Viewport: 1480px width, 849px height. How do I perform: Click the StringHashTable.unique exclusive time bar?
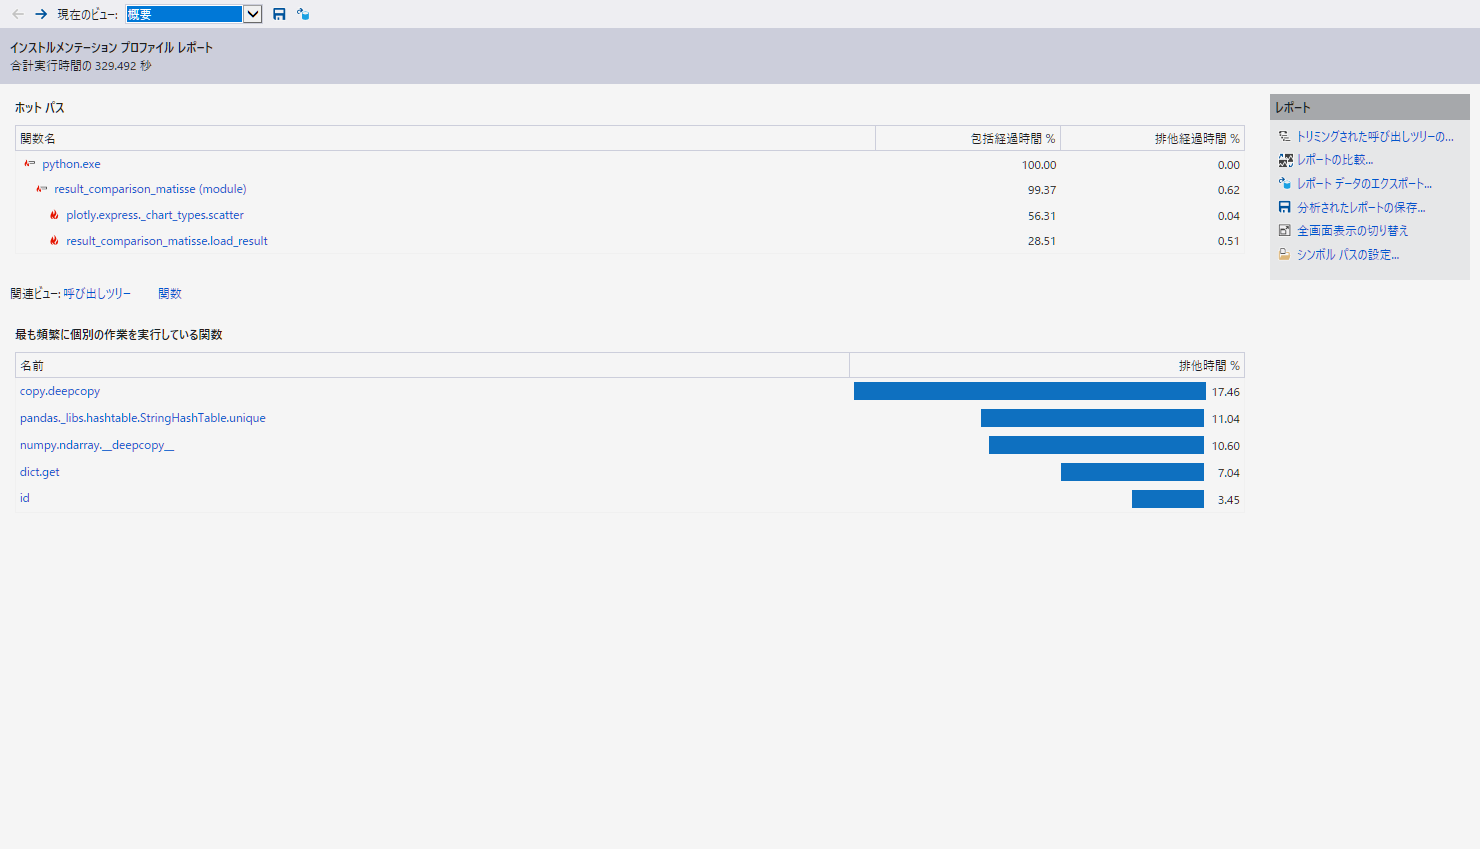tap(1092, 418)
